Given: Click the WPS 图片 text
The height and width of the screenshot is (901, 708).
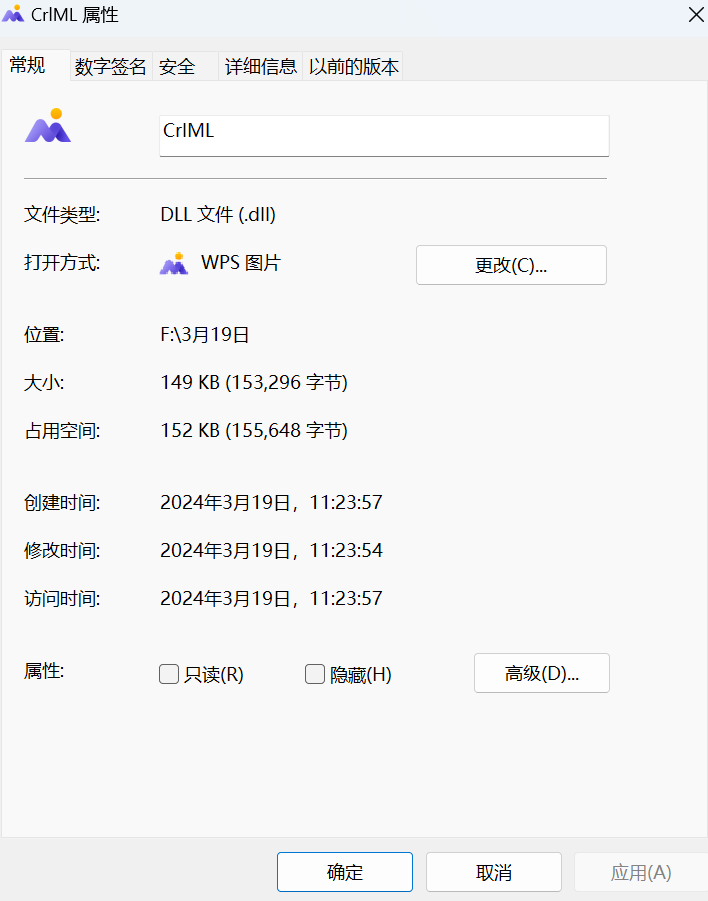Looking at the screenshot, I should [241, 263].
